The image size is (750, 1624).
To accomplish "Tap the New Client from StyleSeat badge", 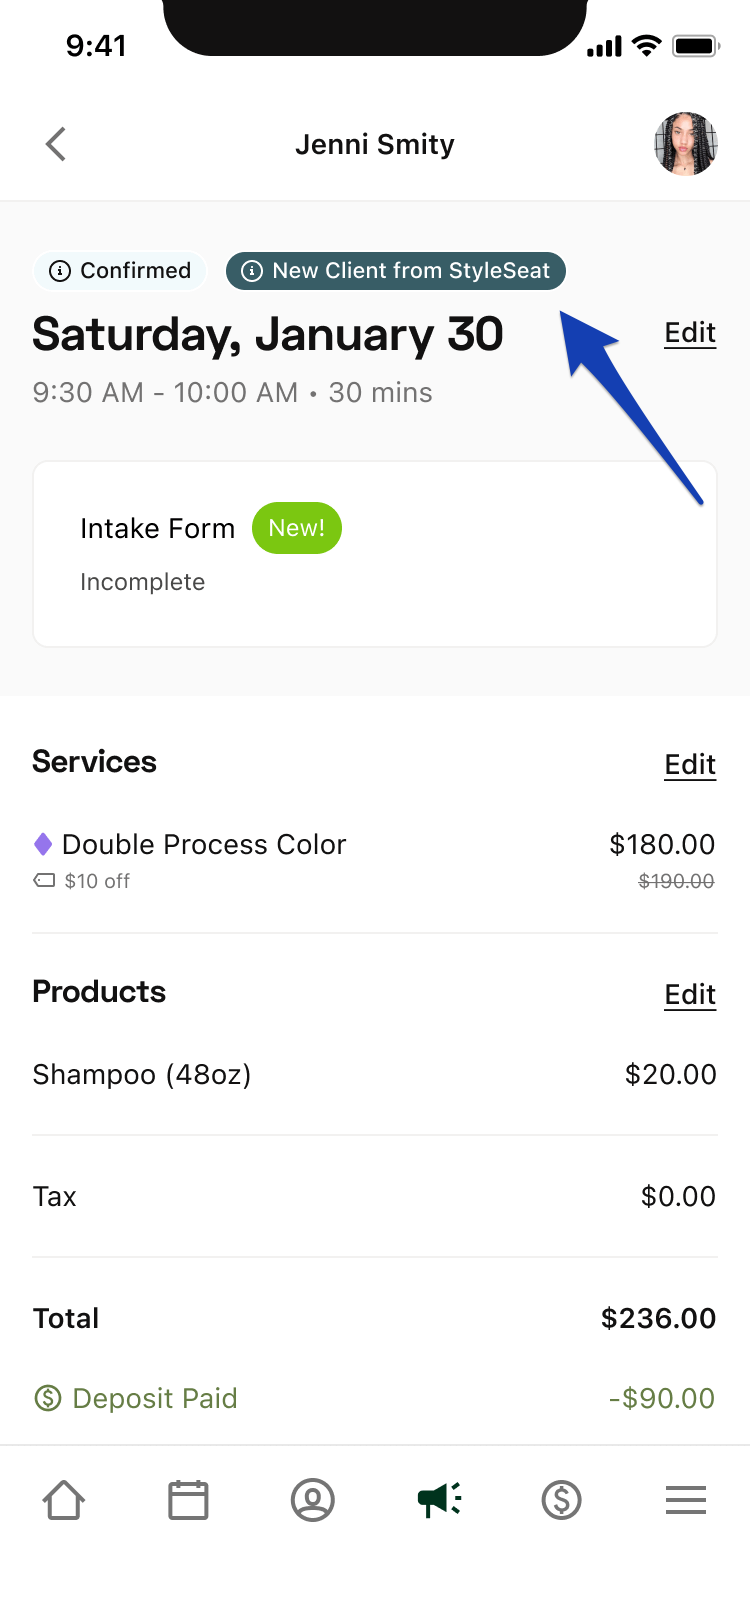I will [396, 271].
